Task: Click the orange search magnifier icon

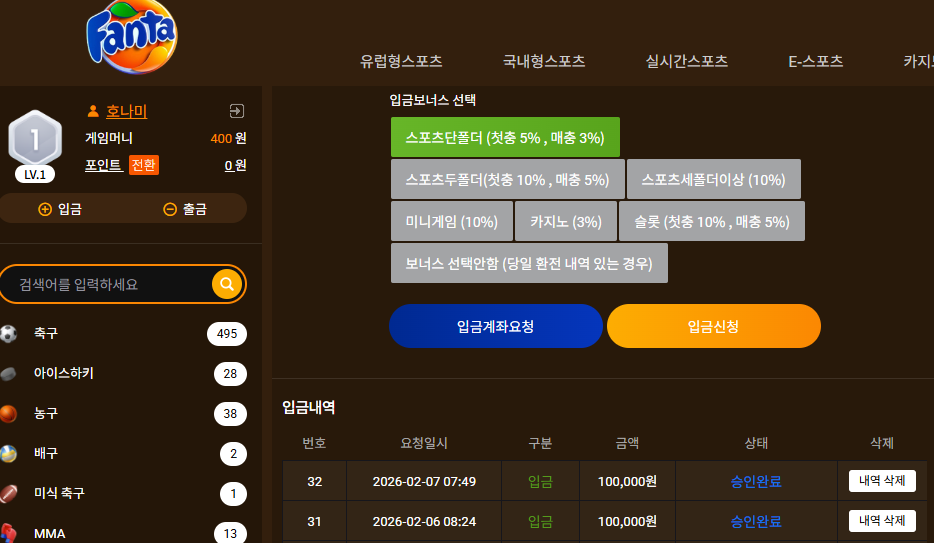Action: click(x=227, y=284)
